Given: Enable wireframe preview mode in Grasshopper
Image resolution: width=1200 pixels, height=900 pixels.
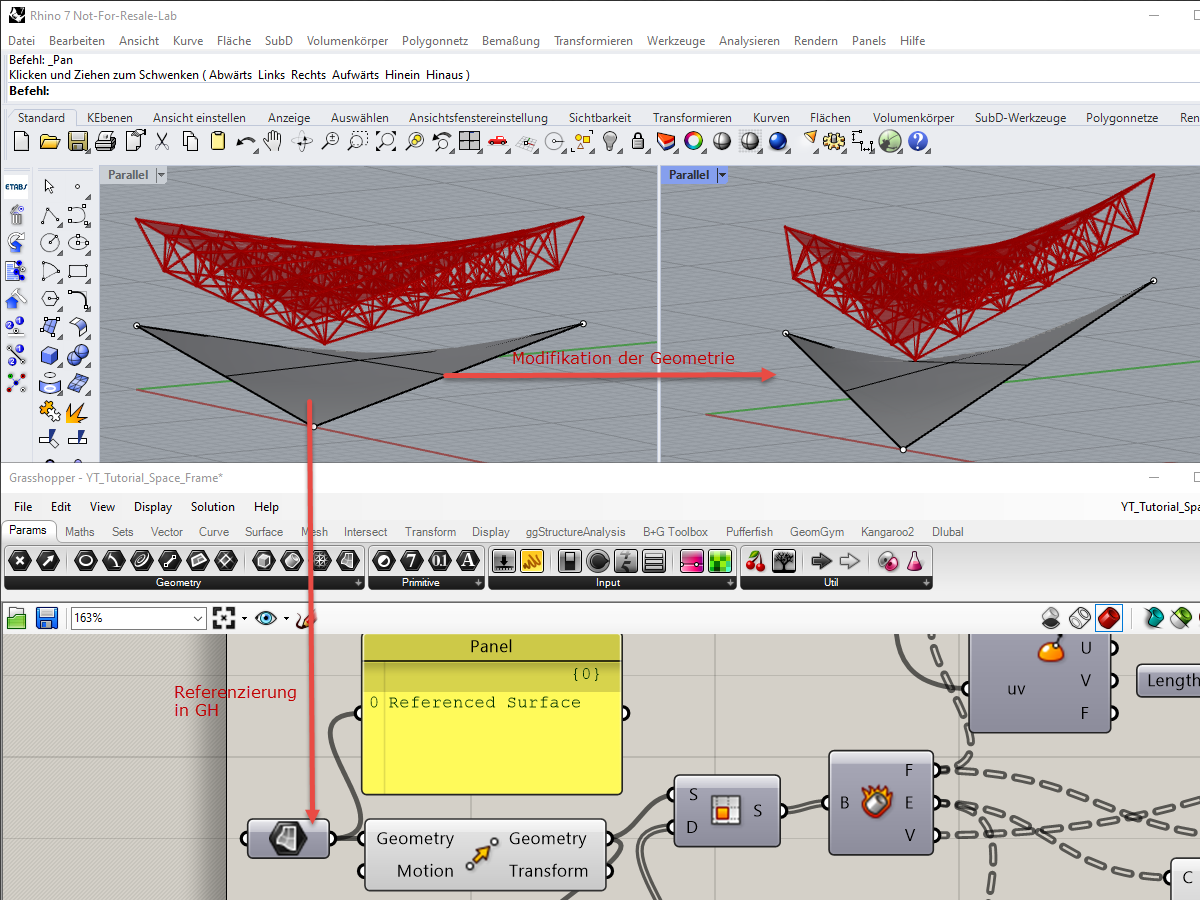Looking at the screenshot, I should [x=1080, y=618].
